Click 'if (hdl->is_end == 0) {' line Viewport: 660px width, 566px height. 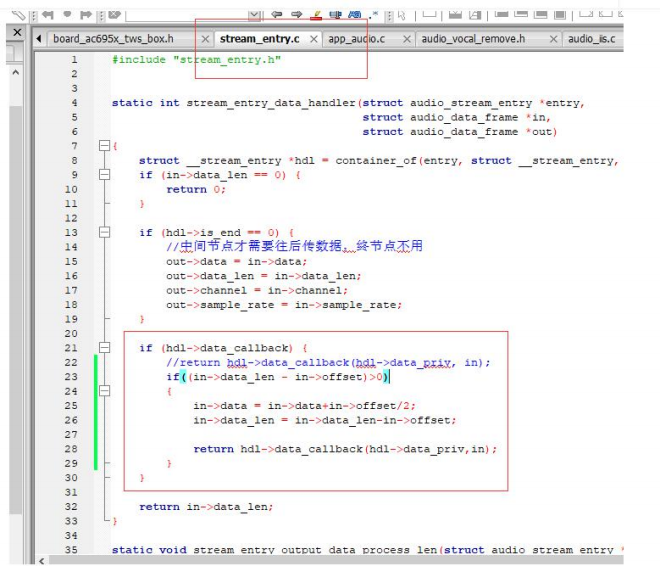(x=216, y=233)
